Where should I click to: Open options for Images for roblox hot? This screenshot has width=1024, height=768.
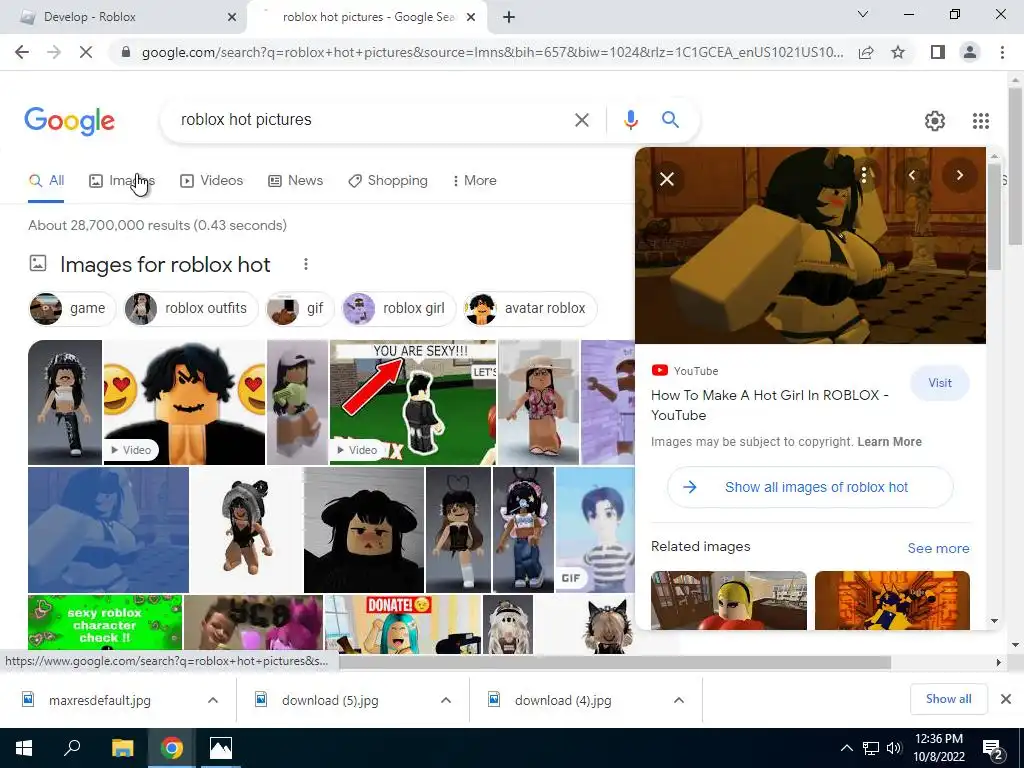306,264
